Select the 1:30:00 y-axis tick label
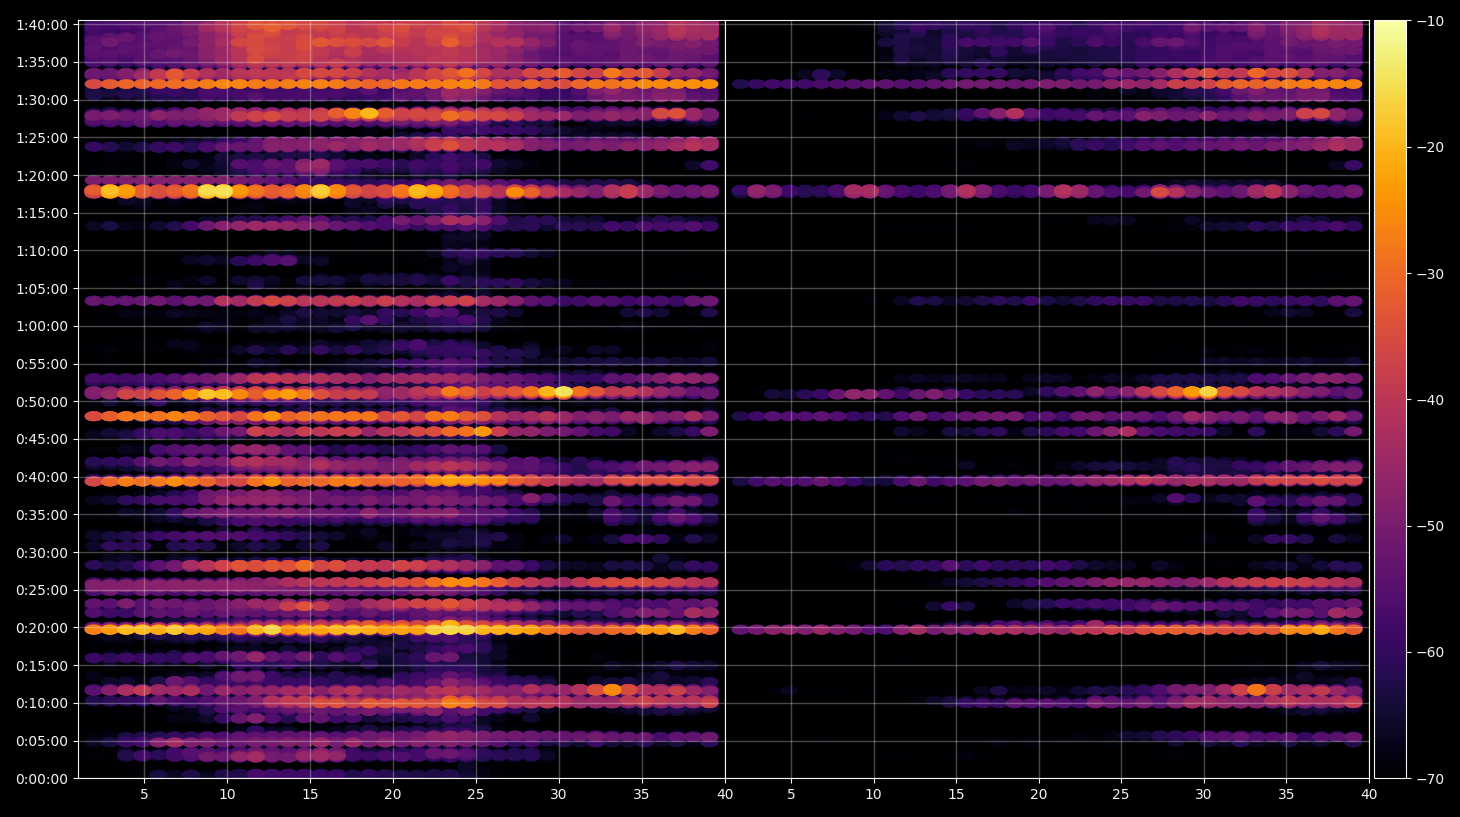The height and width of the screenshot is (817, 1460). tap(42, 100)
